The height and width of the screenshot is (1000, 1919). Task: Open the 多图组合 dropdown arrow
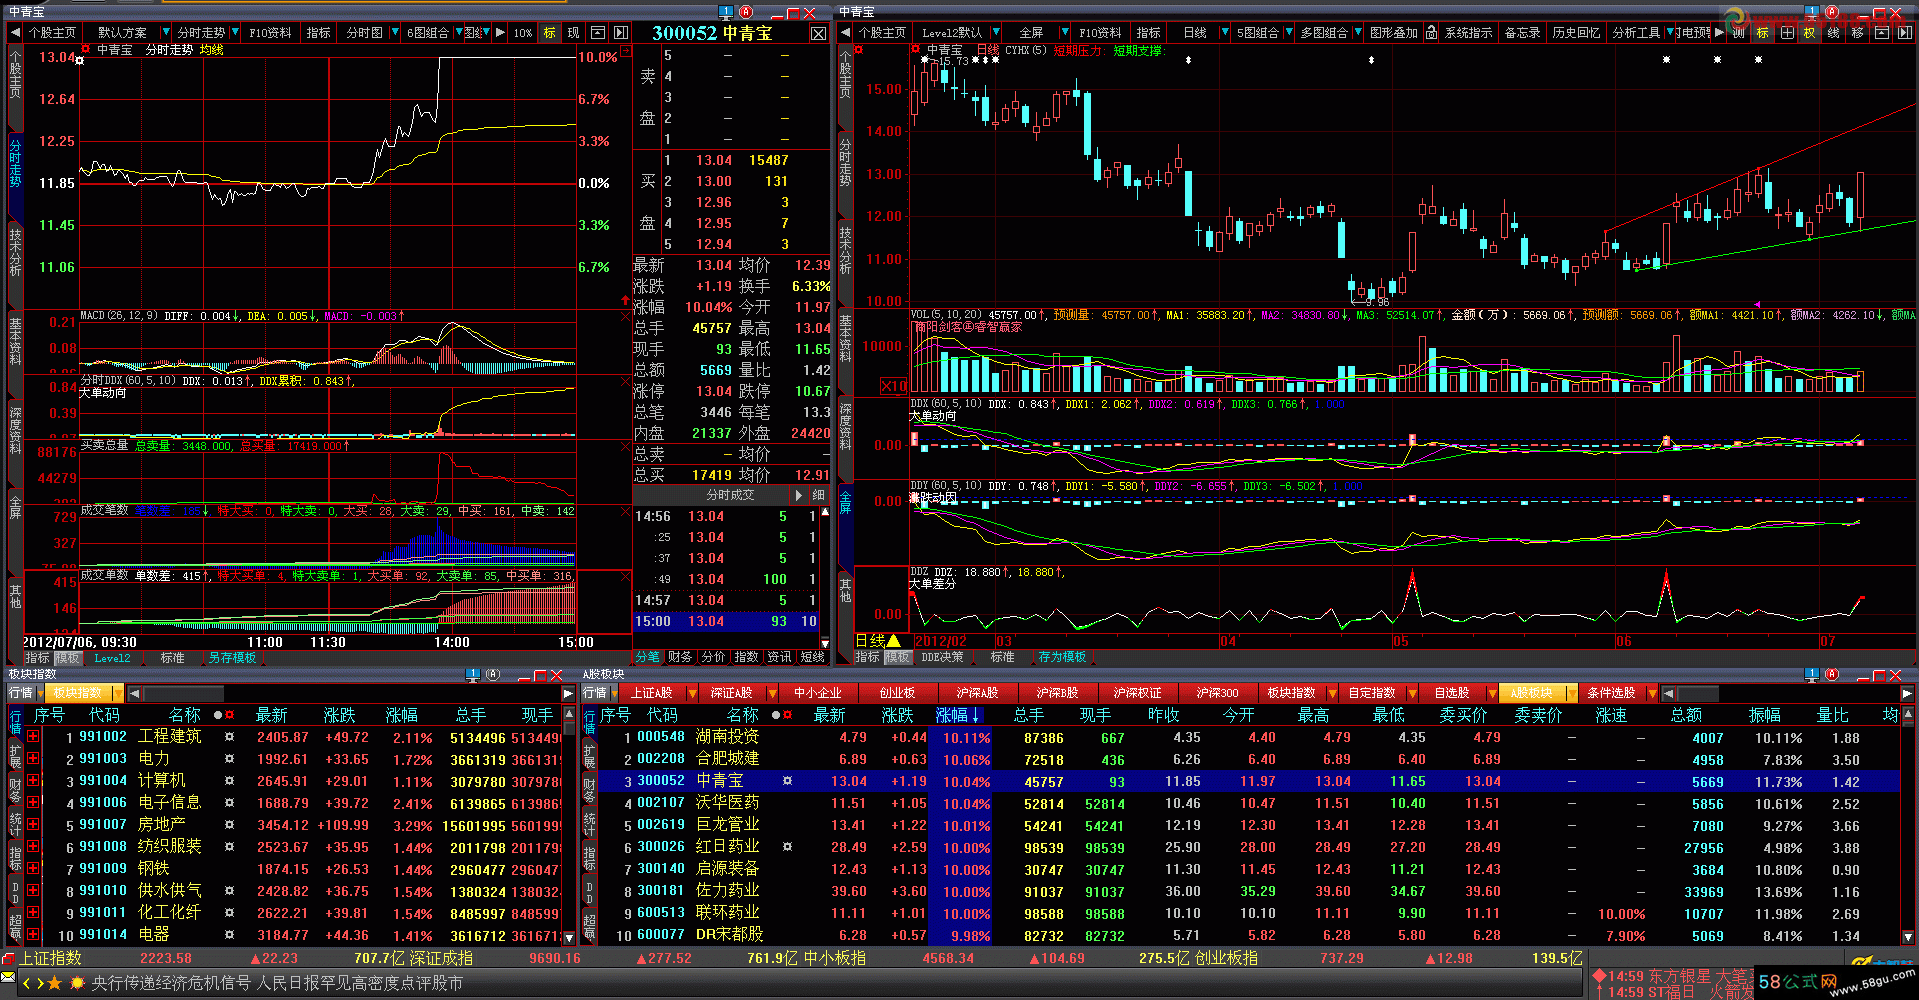click(1358, 32)
